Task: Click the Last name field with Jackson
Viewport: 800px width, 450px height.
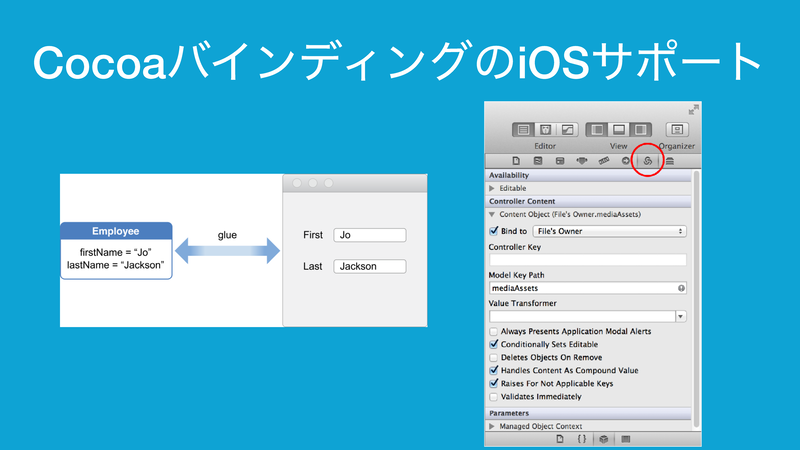Action: (370, 266)
